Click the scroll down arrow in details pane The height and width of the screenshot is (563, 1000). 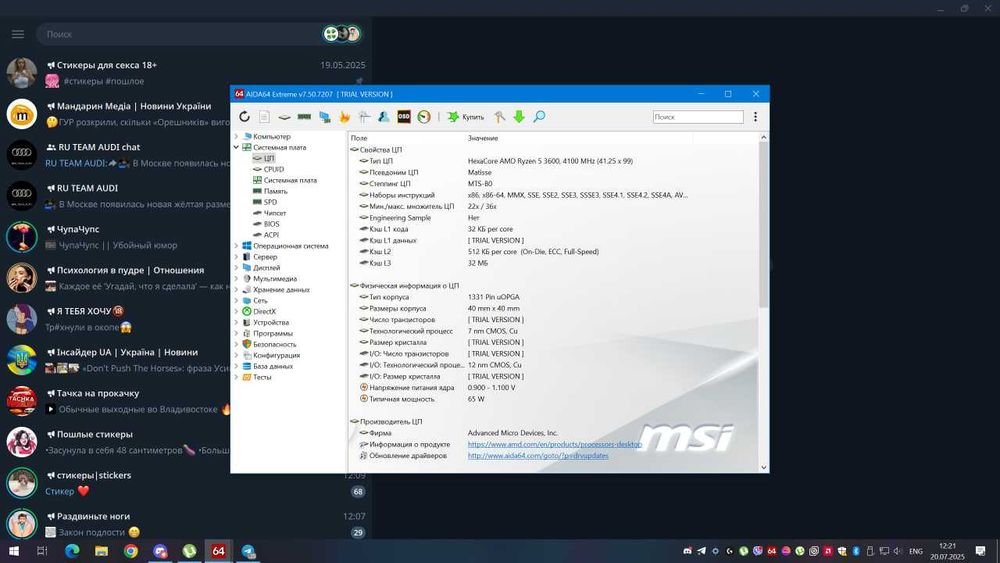tap(763, 467)
